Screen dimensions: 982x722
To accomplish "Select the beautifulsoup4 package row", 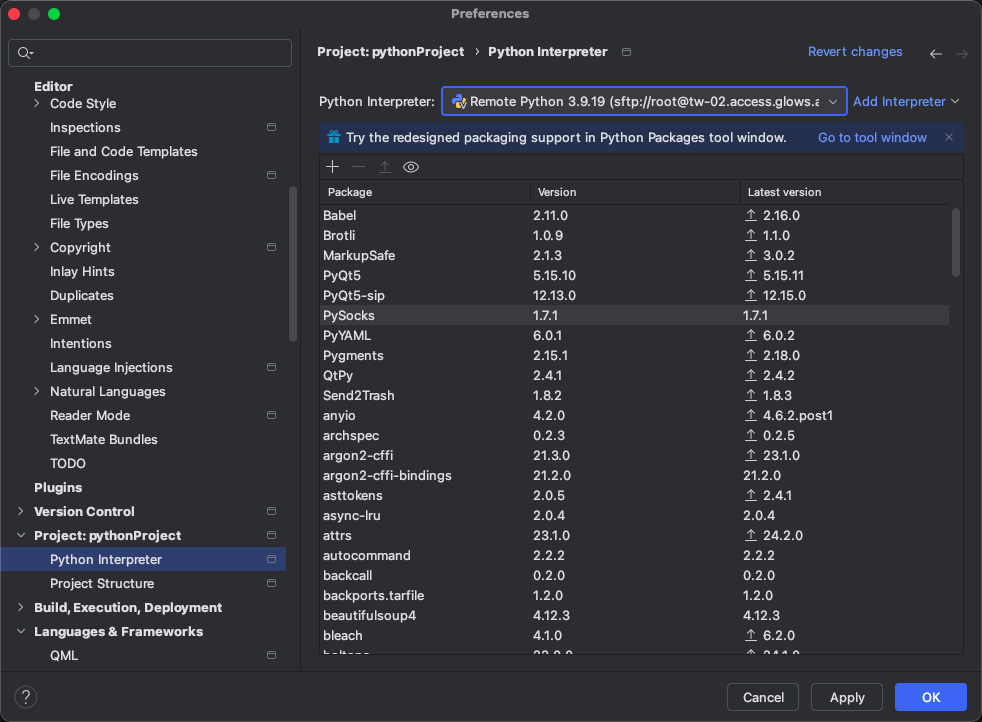I will pos(634,616).
